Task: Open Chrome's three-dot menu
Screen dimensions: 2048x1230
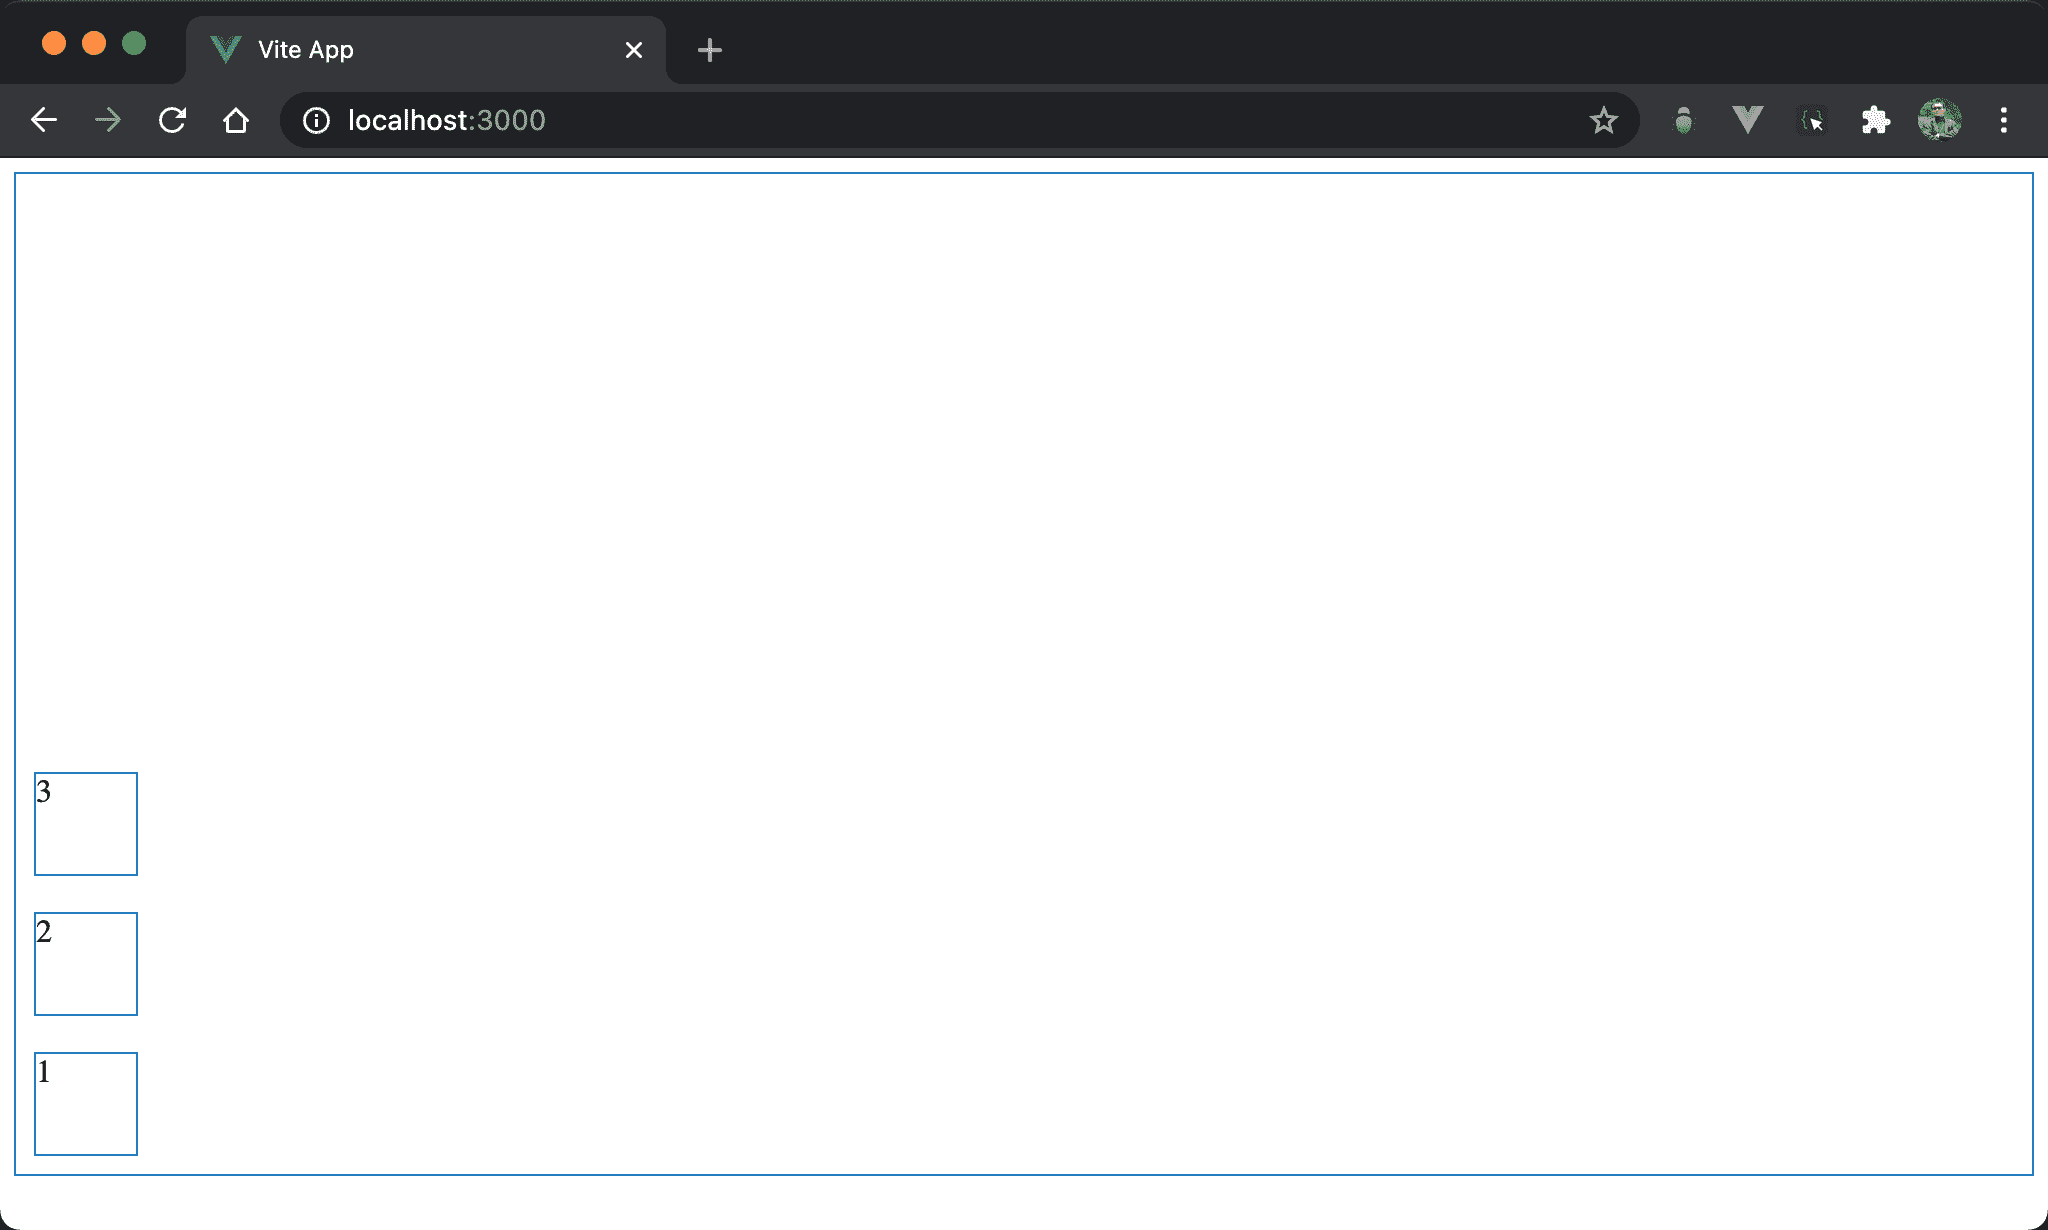Action: click(2003, 120)
